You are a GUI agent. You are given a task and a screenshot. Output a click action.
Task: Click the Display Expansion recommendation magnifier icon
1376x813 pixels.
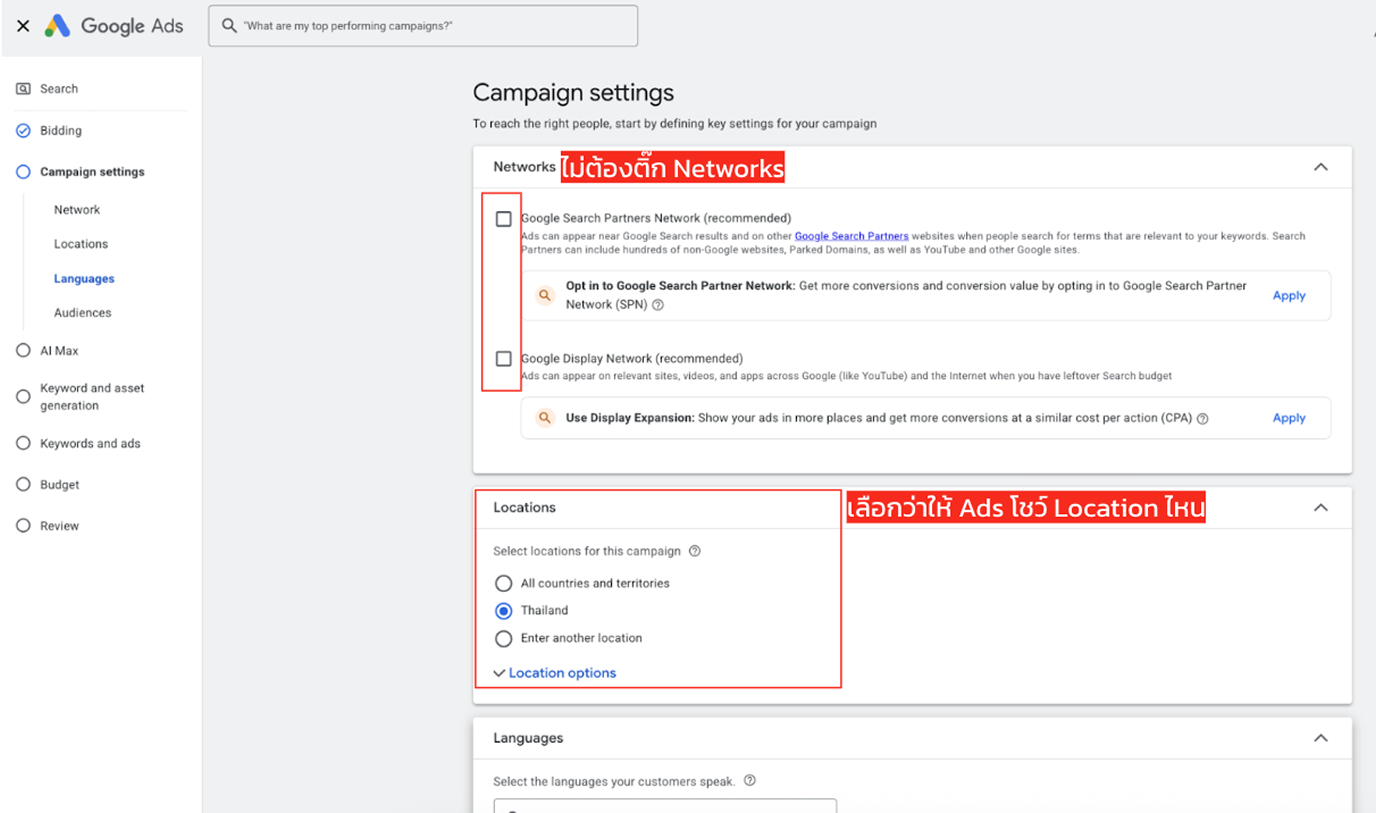coord(544,418)
